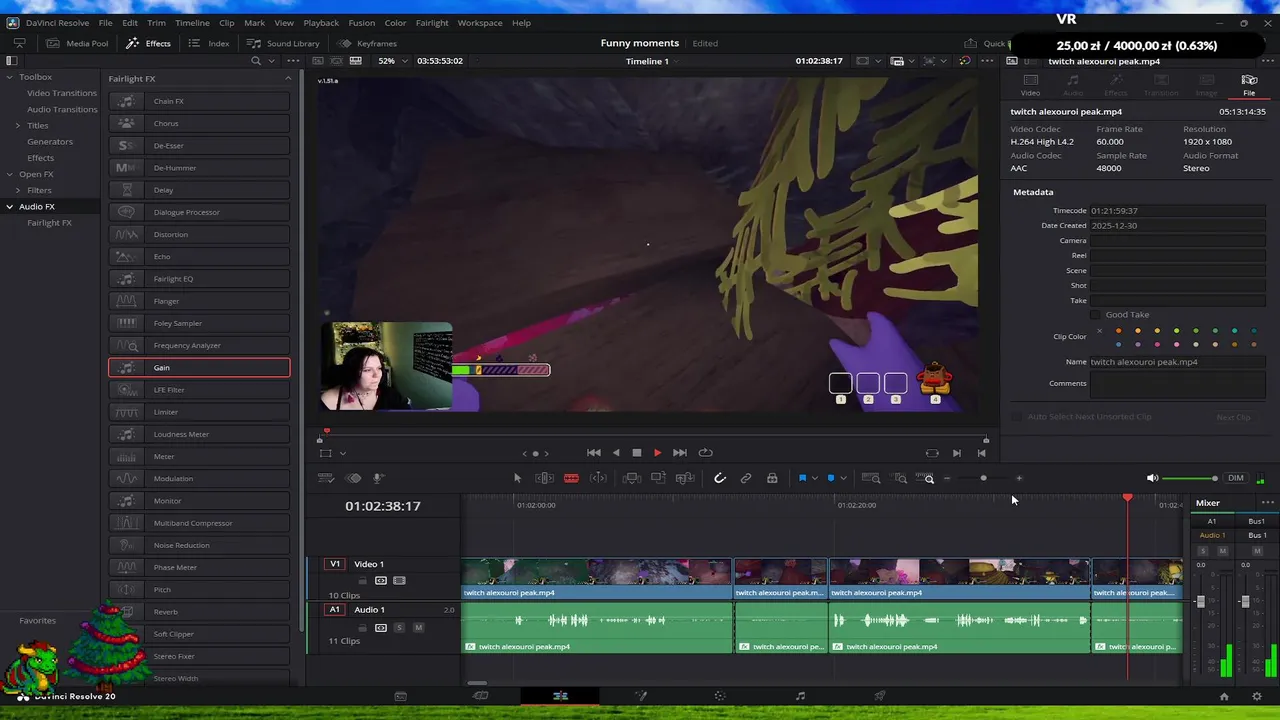This screenshot has width=1280, height=720.
Task: Toggle the Video 1 track enable icon
Action: point(399,581)
